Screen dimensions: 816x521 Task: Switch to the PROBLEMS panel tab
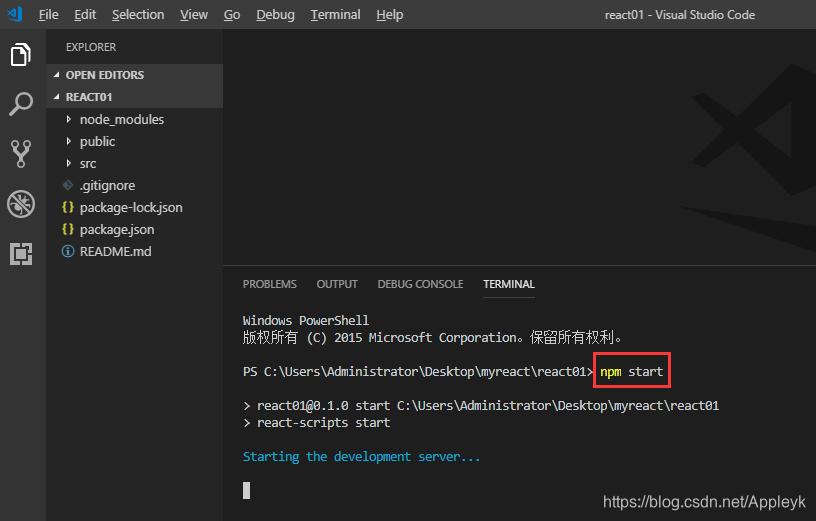(270, 284)
